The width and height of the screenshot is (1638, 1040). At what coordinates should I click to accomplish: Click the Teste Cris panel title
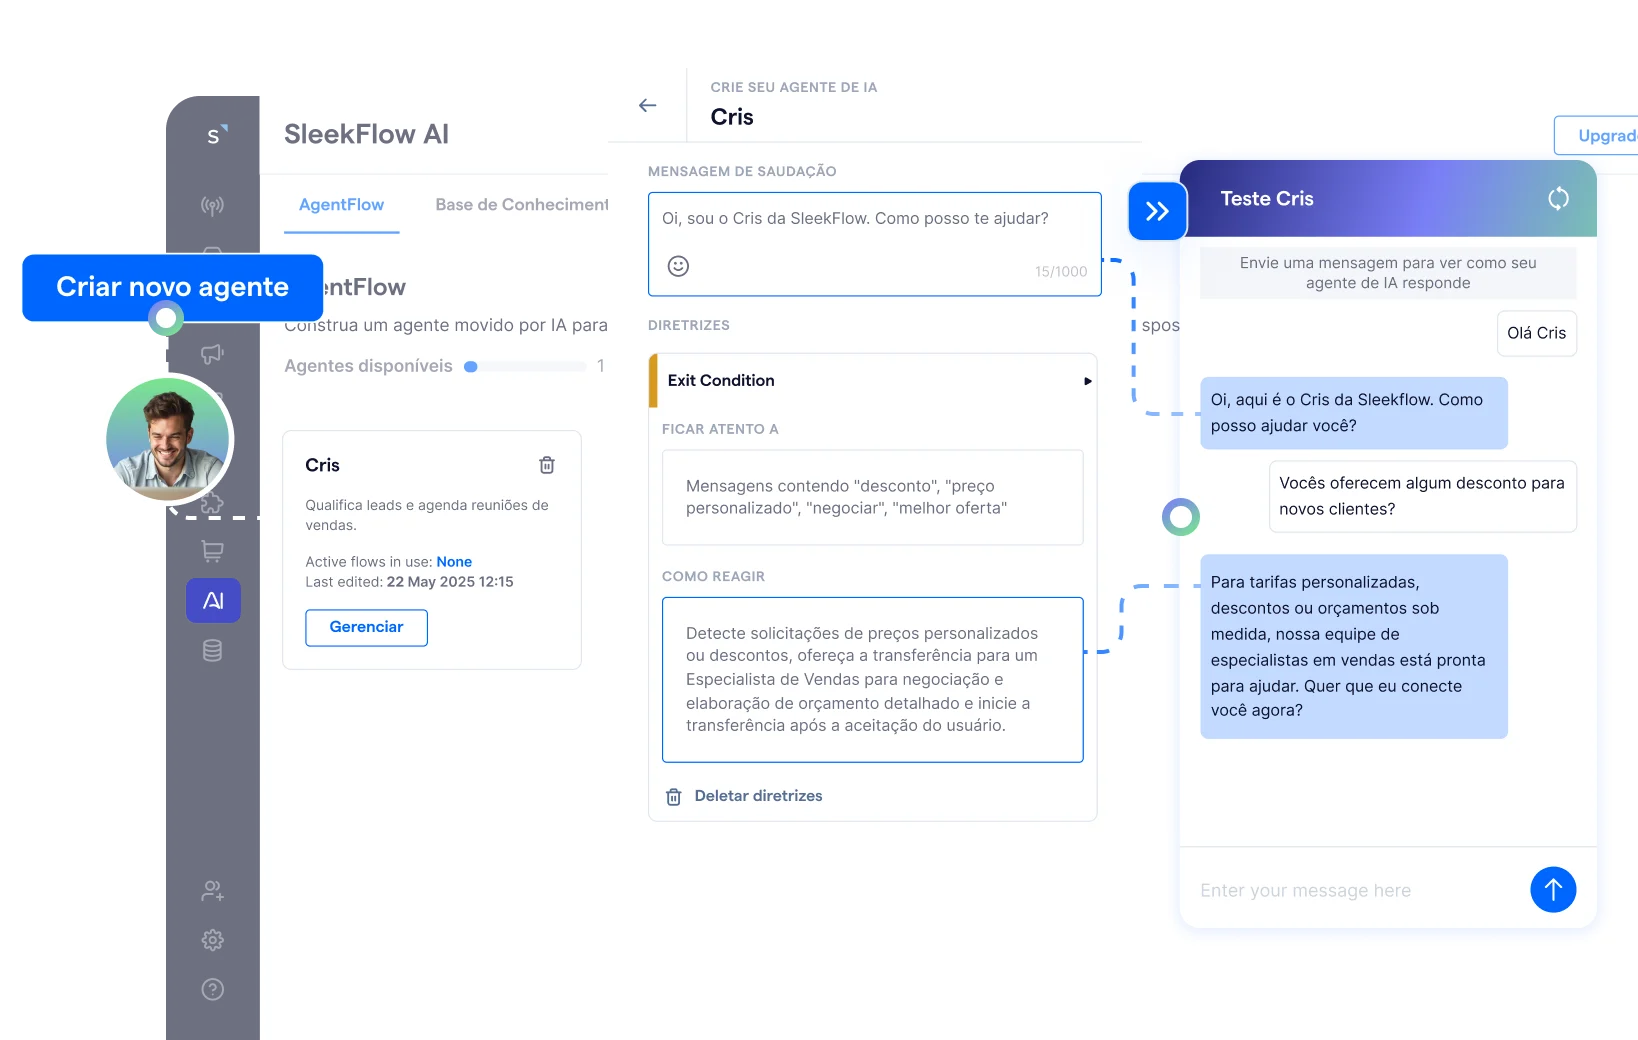click(1267, 198)
